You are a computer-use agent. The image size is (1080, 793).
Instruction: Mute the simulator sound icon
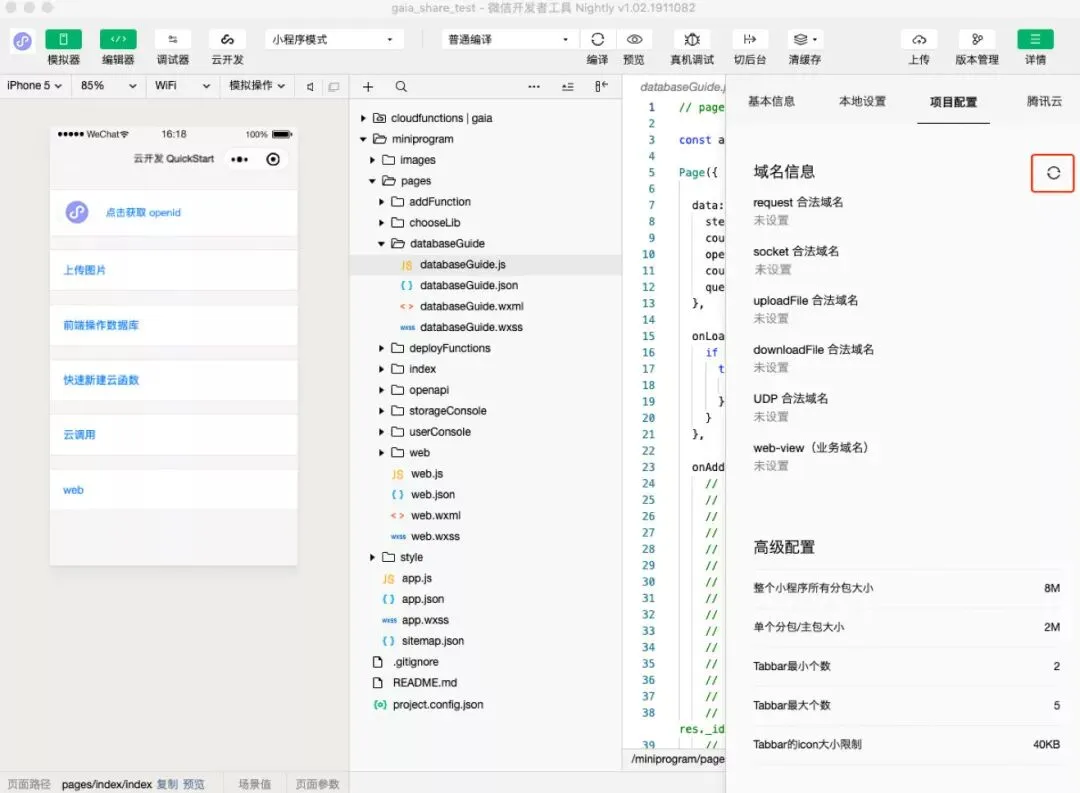[310, 86]
